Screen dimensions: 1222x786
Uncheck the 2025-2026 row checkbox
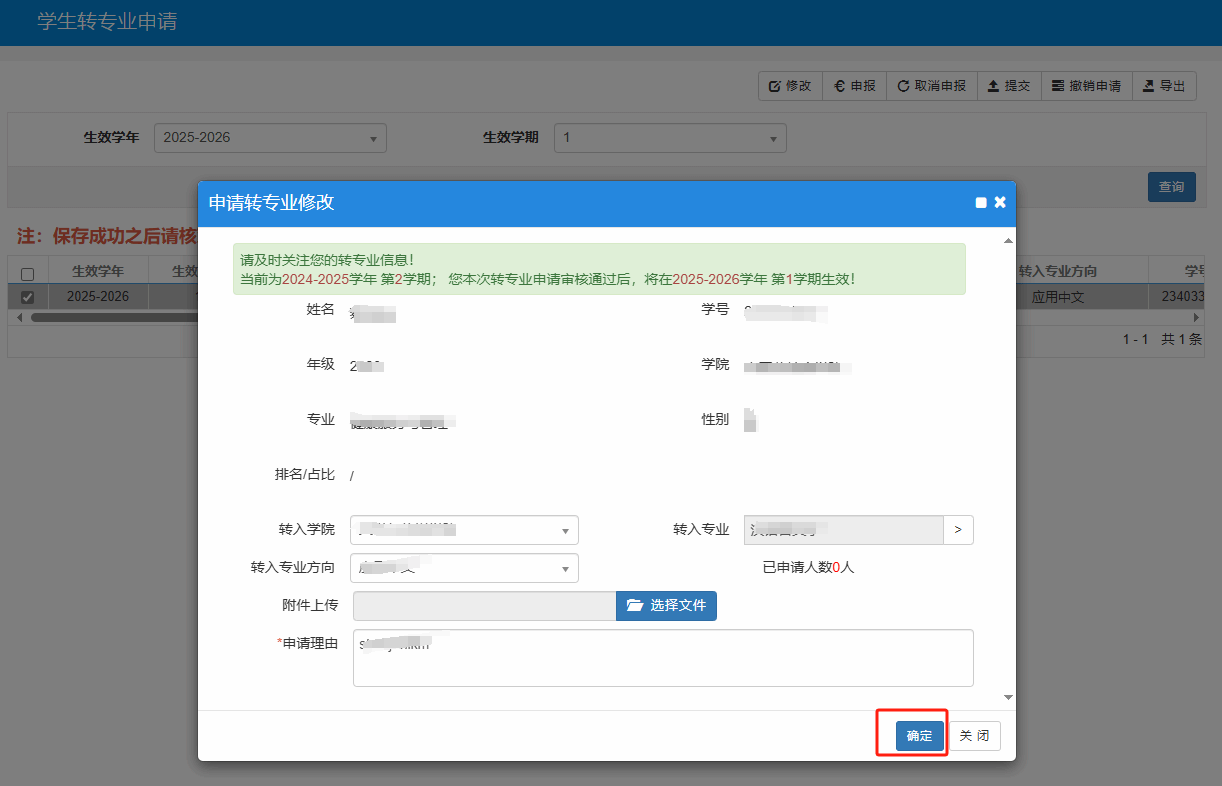click(x=28, y=297)
